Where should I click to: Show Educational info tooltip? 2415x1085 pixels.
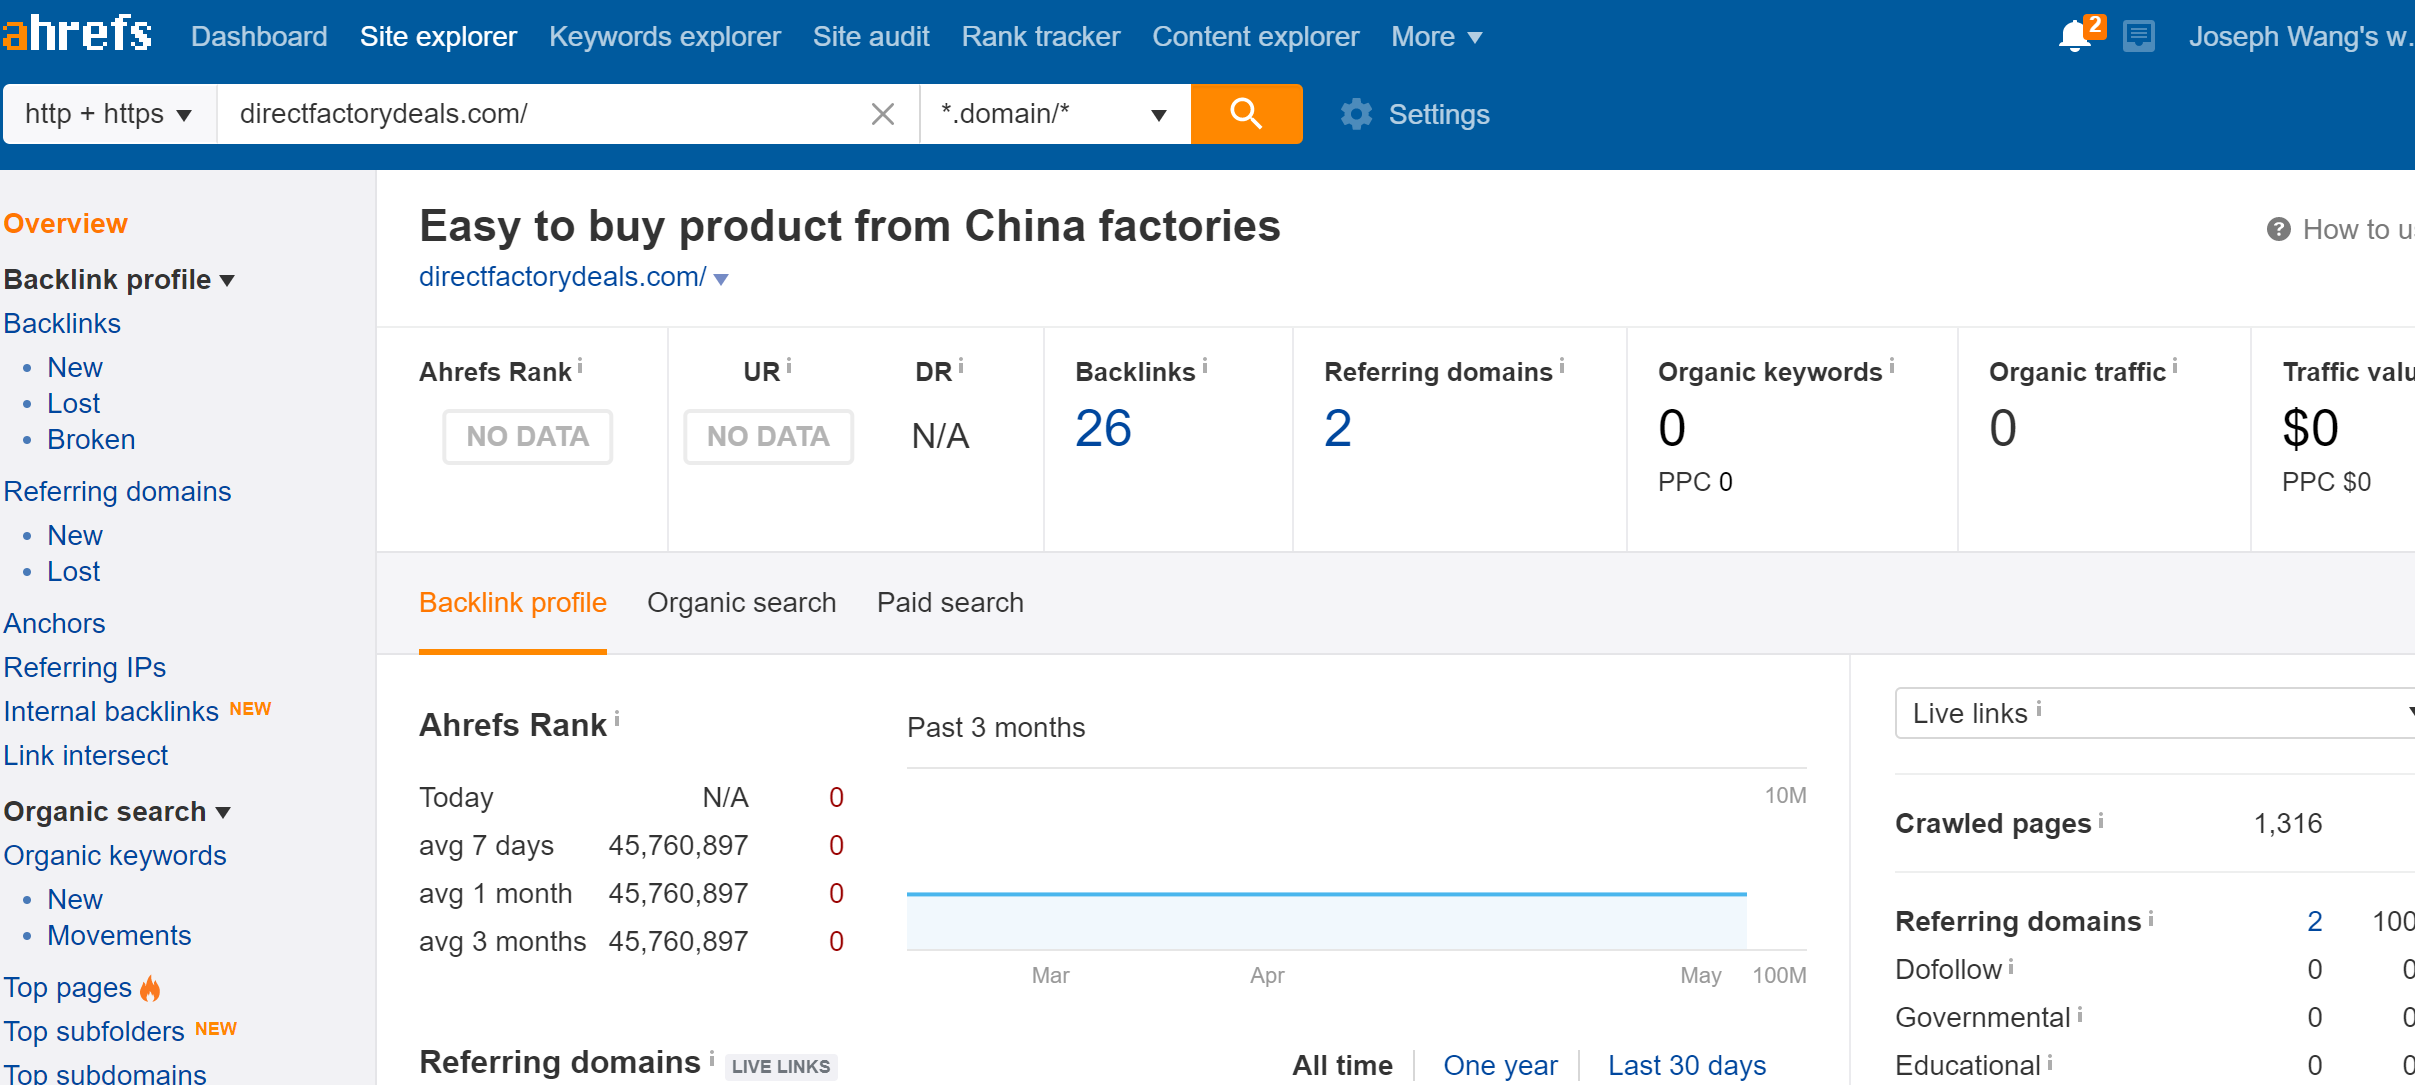click(2050, 1062)
